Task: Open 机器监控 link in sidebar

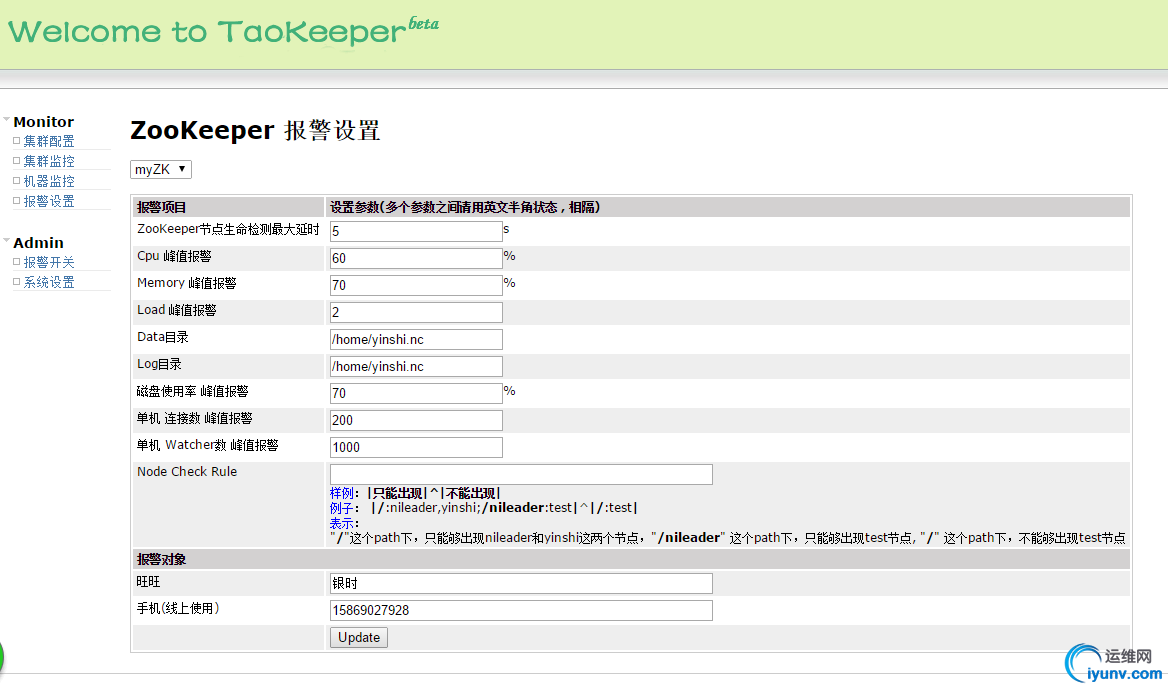Action: point(48,181)
